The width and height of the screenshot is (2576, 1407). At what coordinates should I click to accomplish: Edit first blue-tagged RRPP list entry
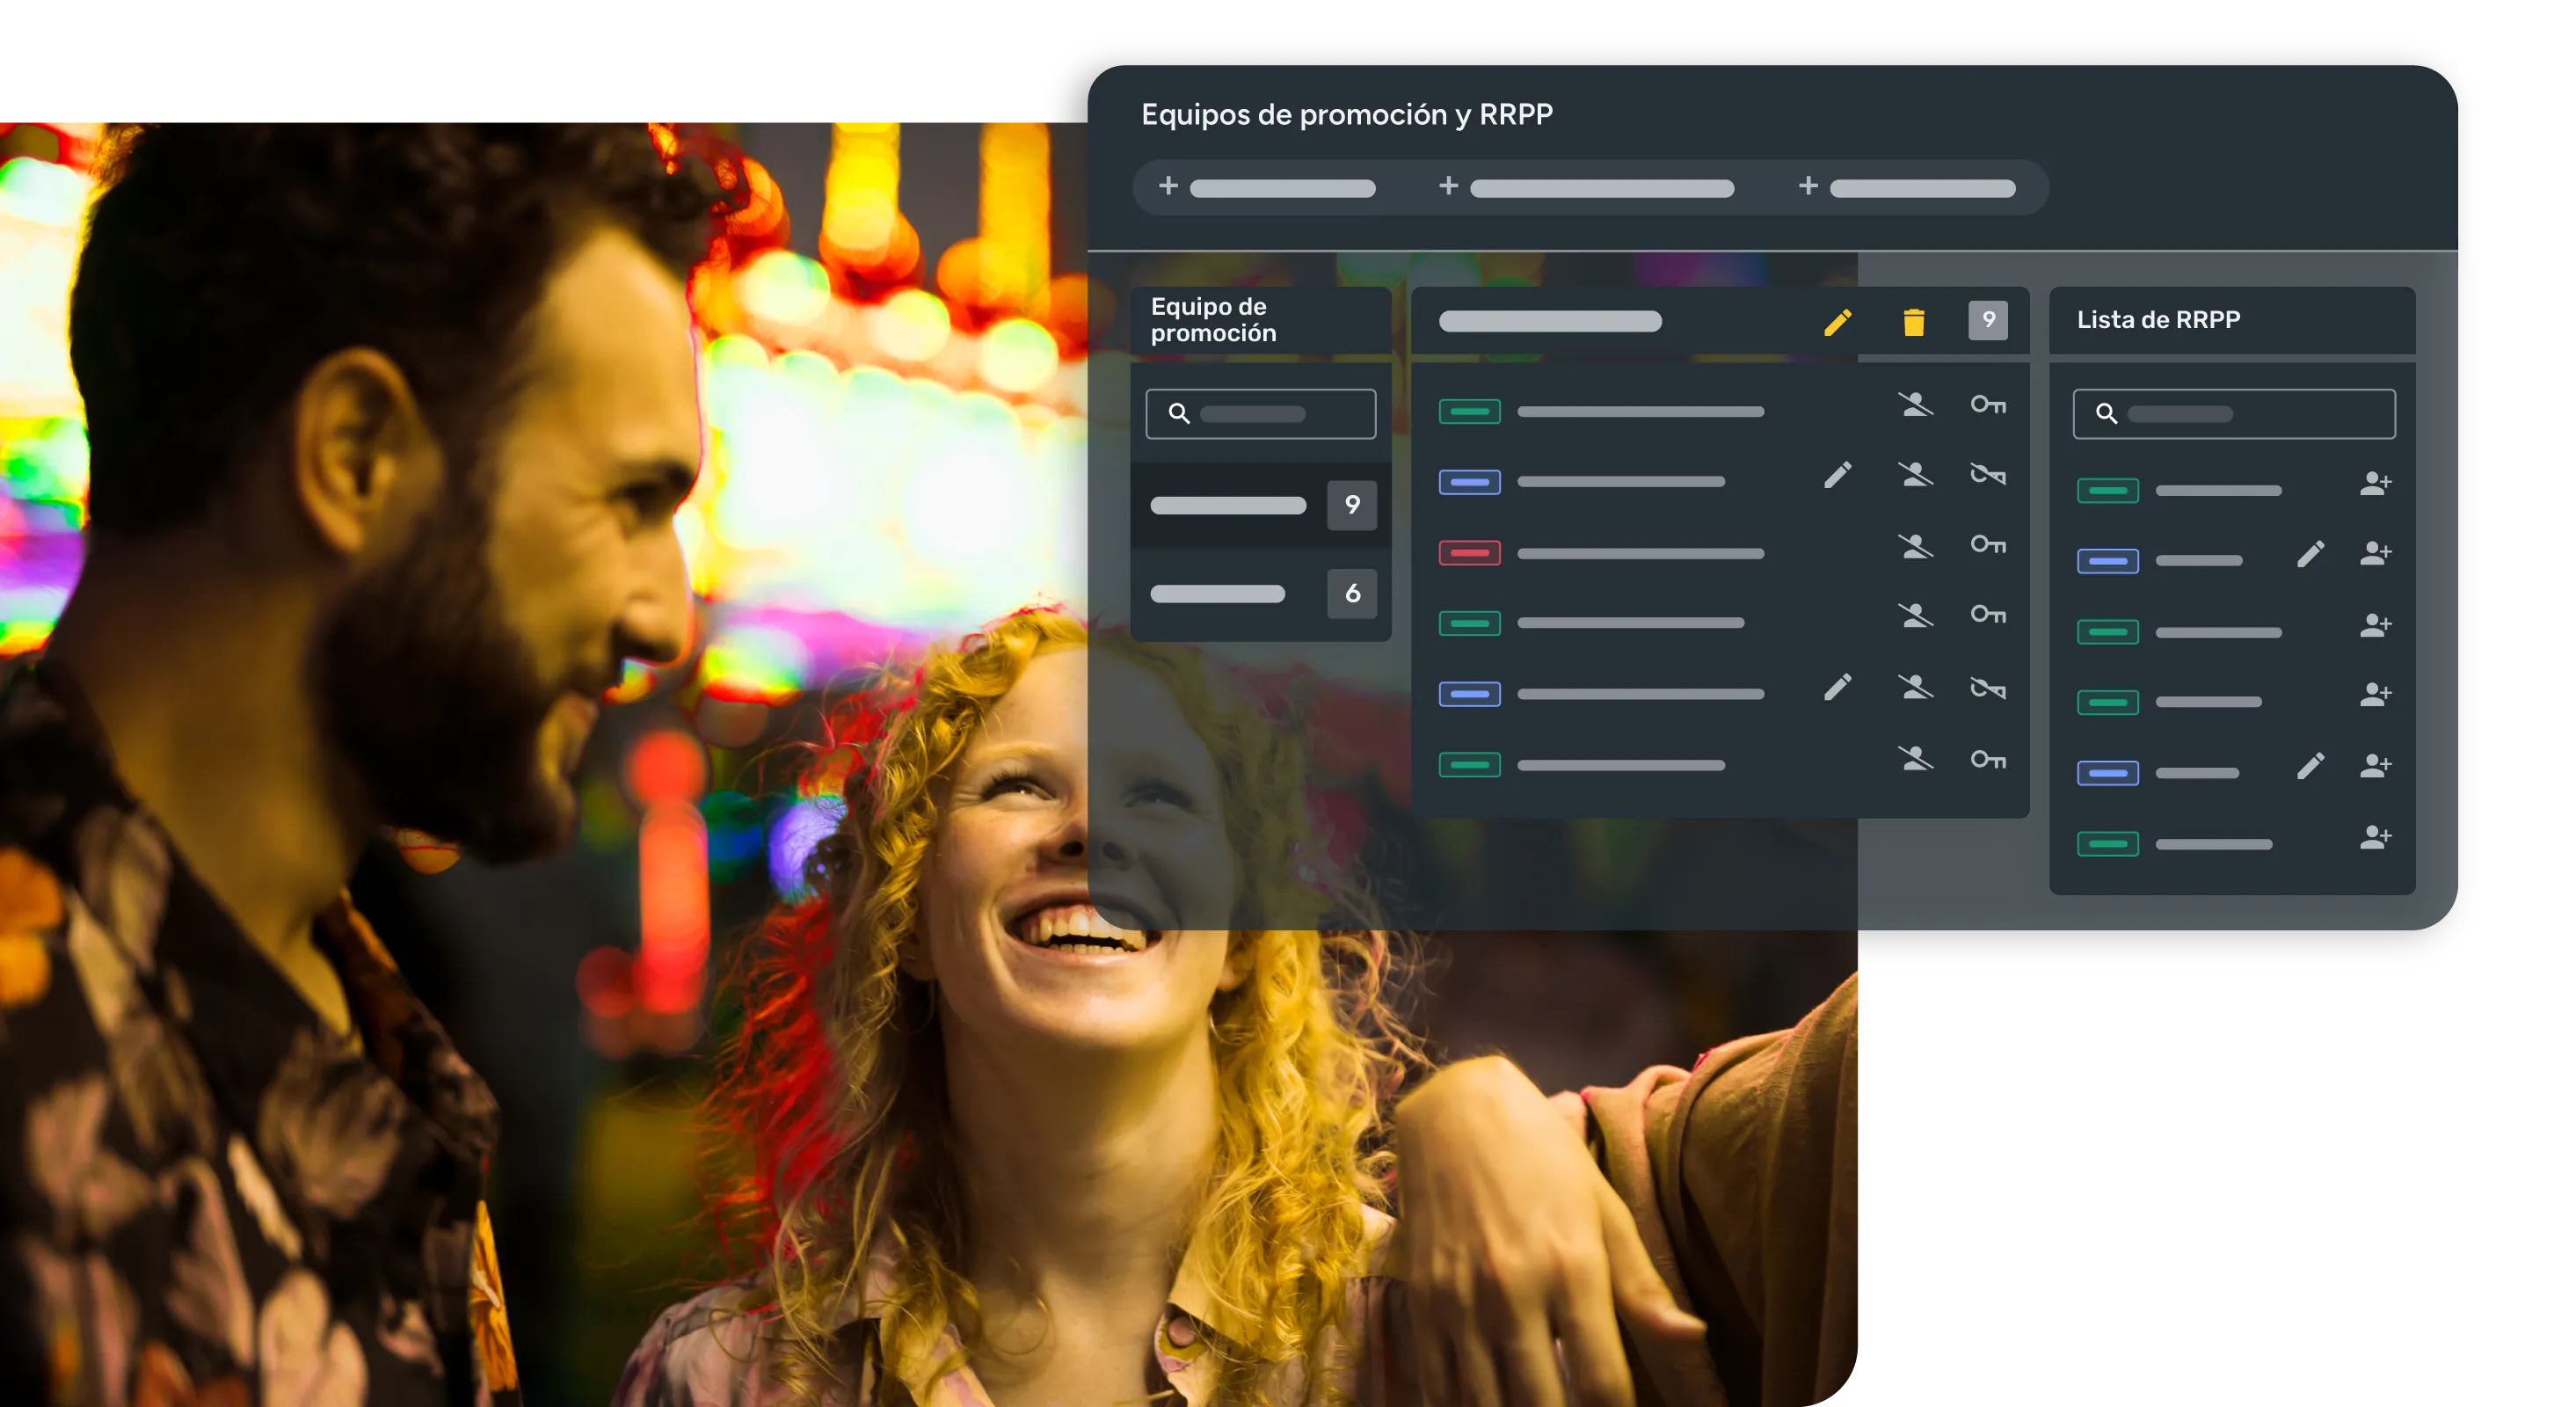2310,554
